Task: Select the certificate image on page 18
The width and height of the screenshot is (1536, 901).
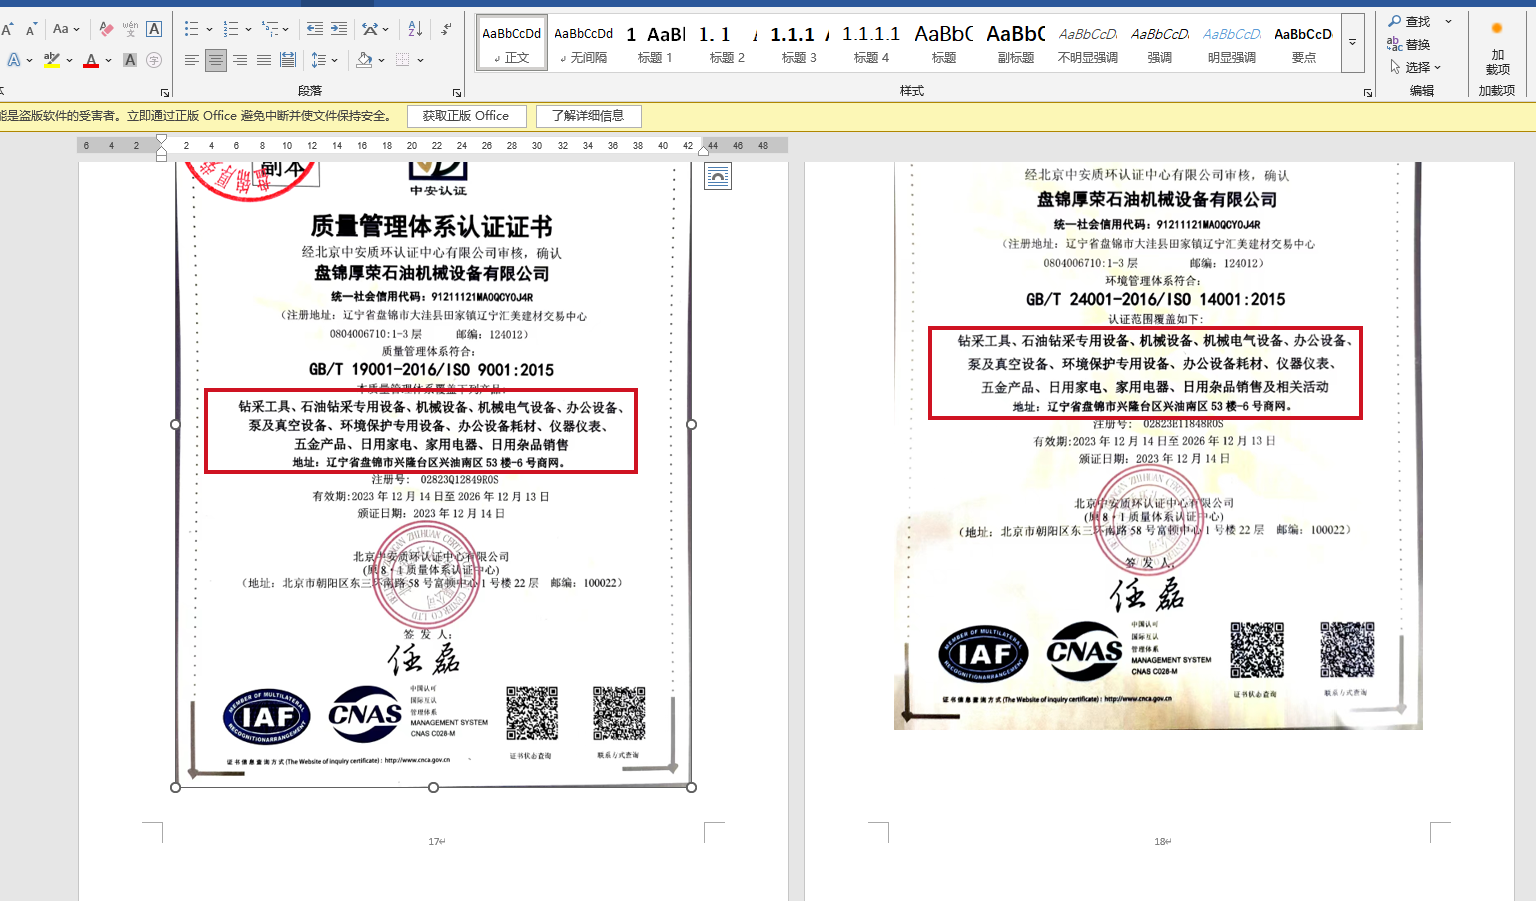Action: pyautogui.click(x=1158, y=446)
